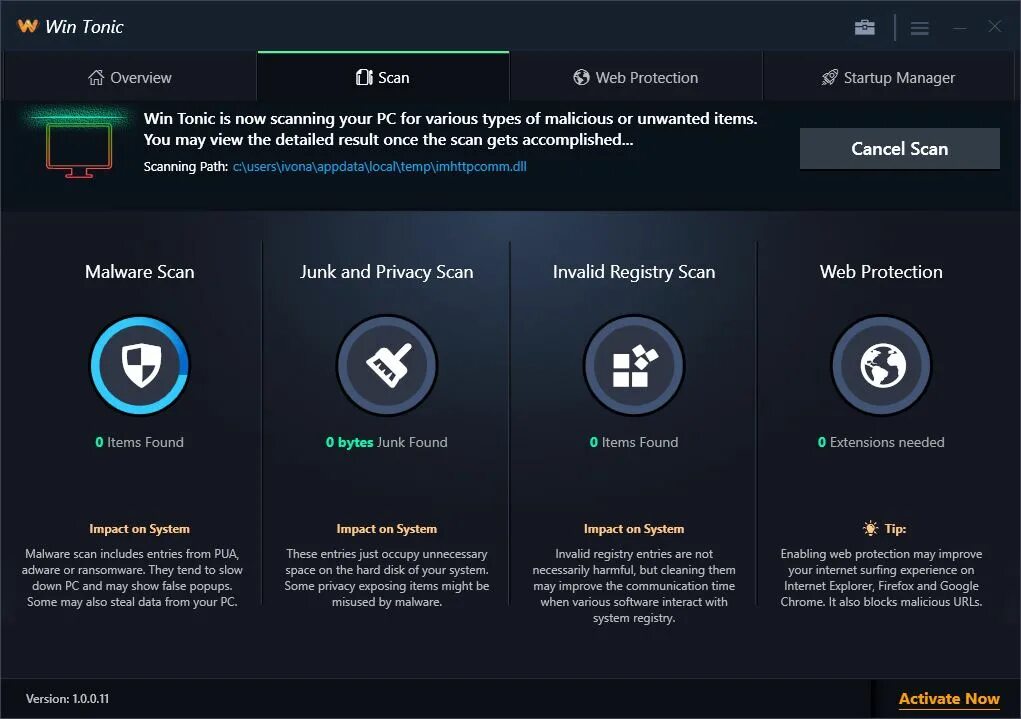Click the Win Tonic logo icon
1021x719 pixels.
[28, 26]
